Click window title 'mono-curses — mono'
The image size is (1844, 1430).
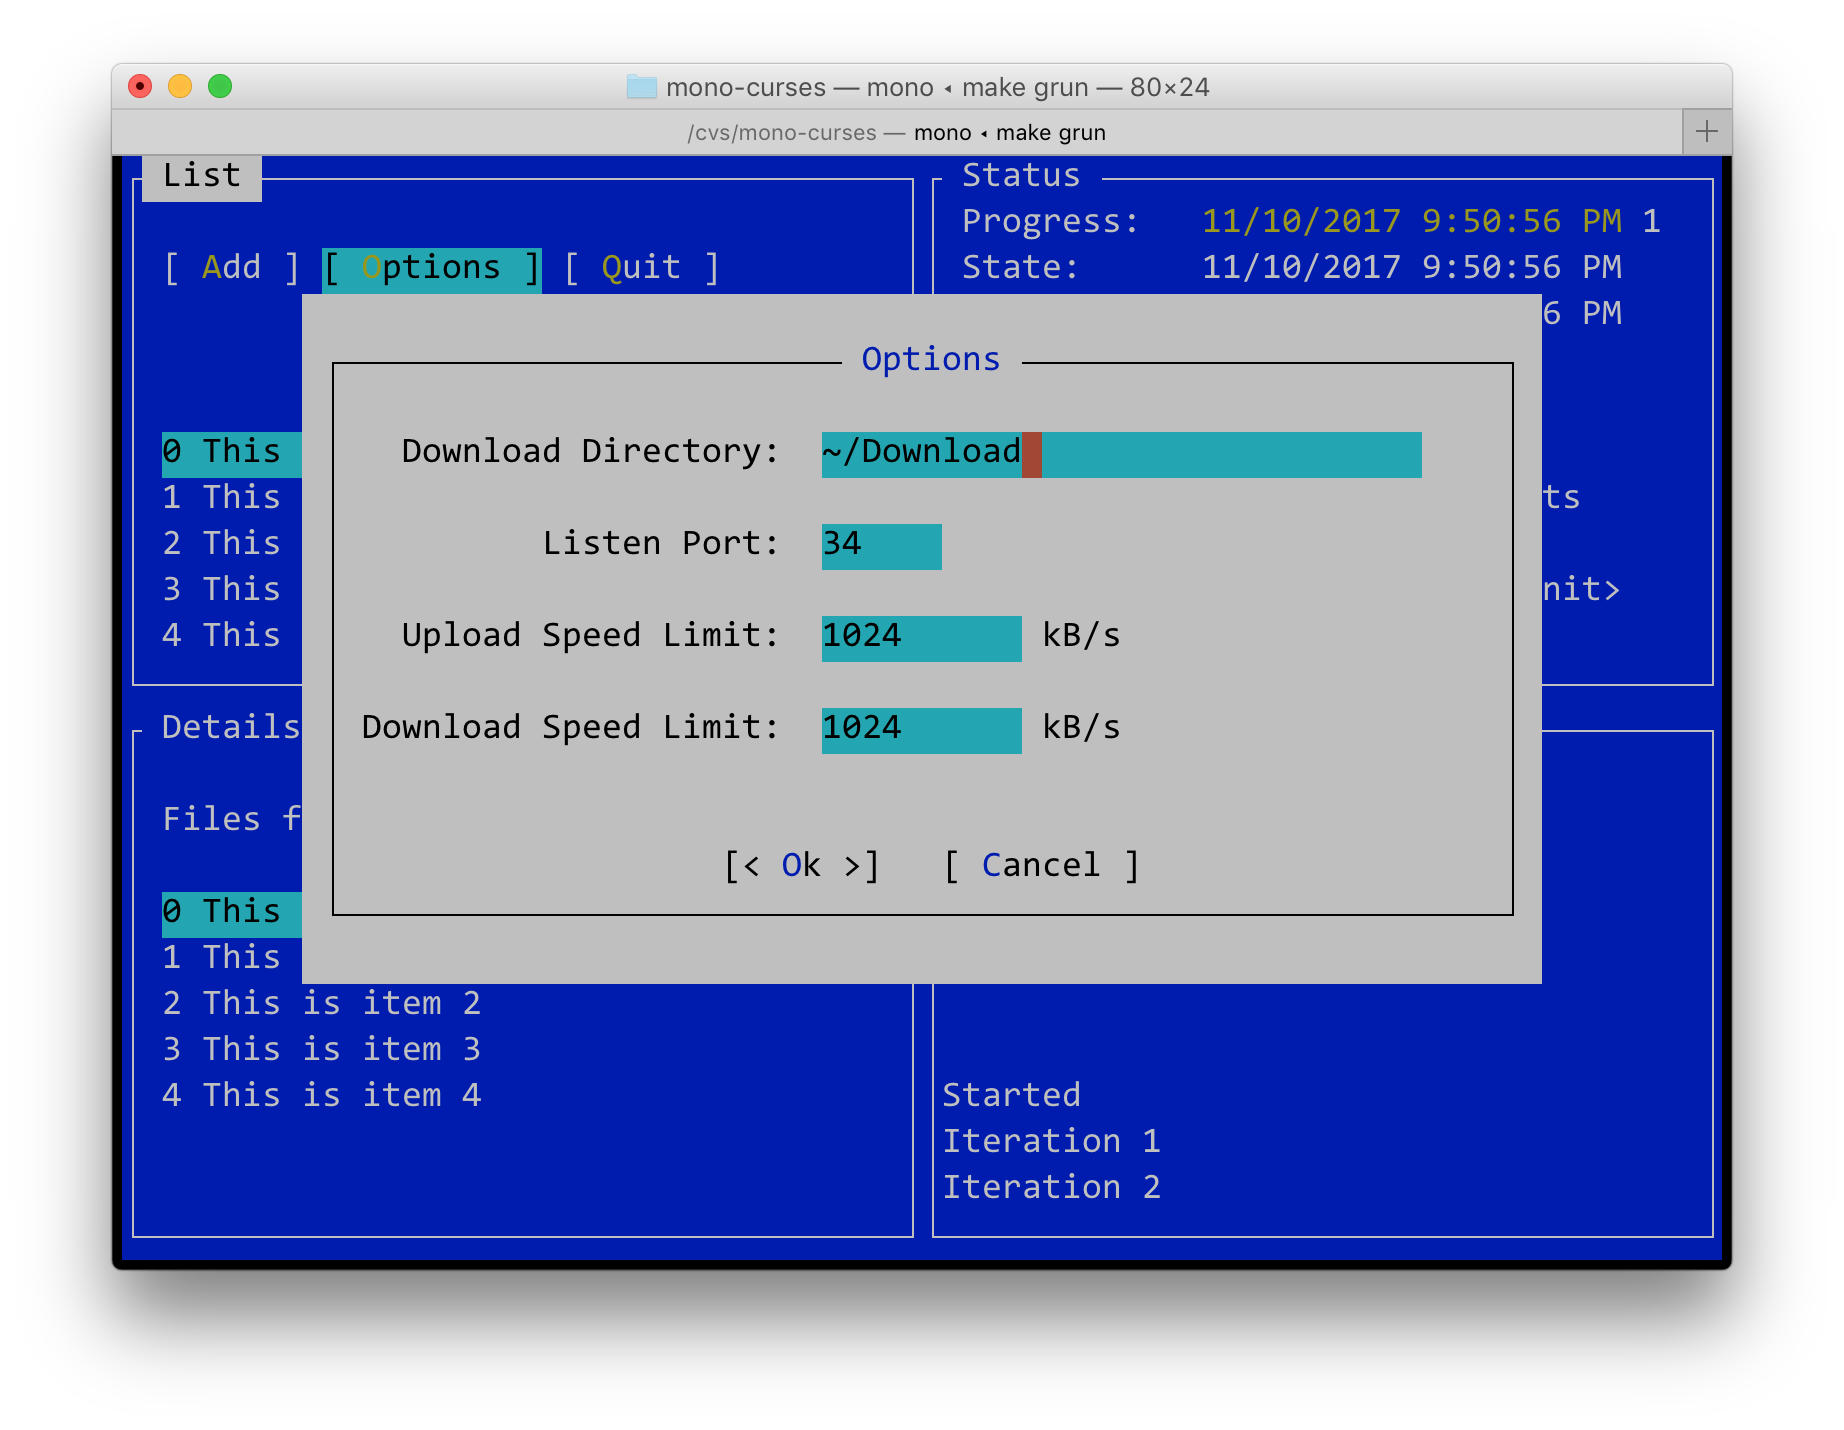click(x=799, y=87)
